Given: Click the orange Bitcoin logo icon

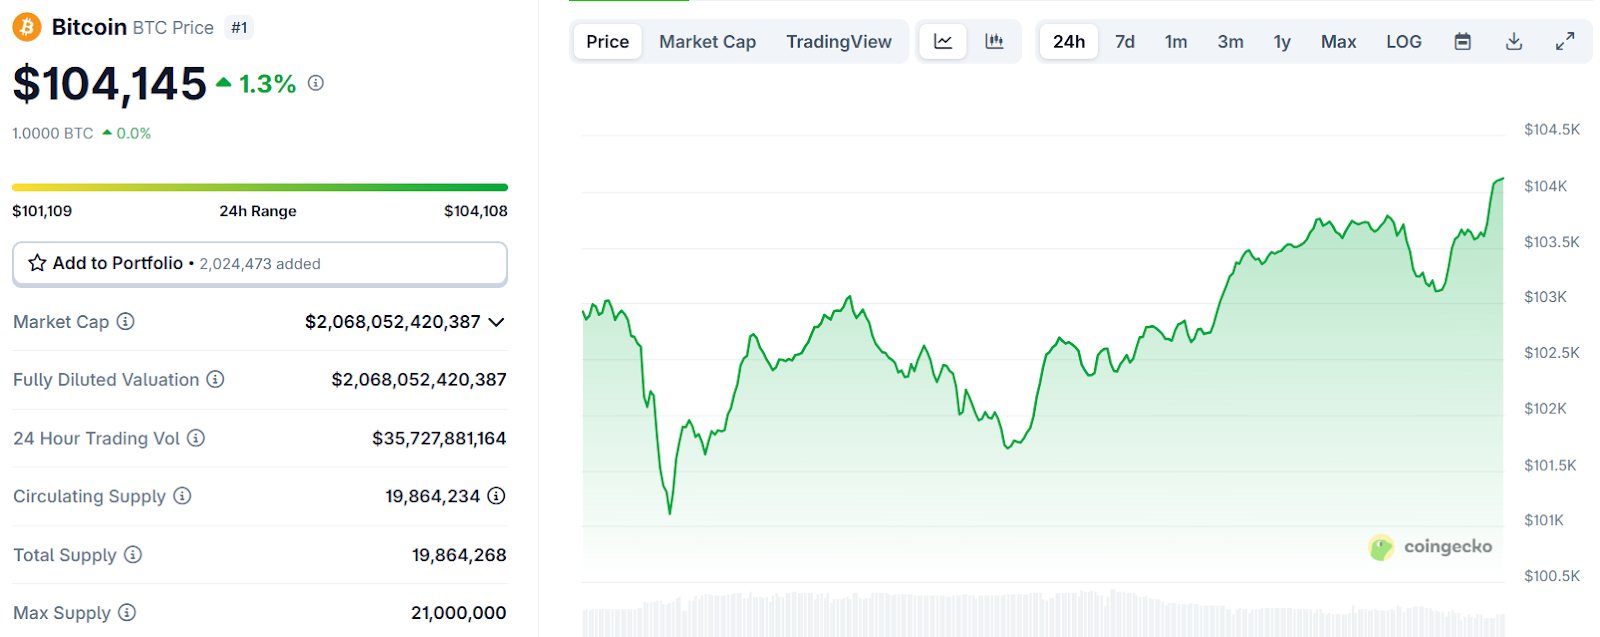Looking at the screenshot, I should click(27, 27).
